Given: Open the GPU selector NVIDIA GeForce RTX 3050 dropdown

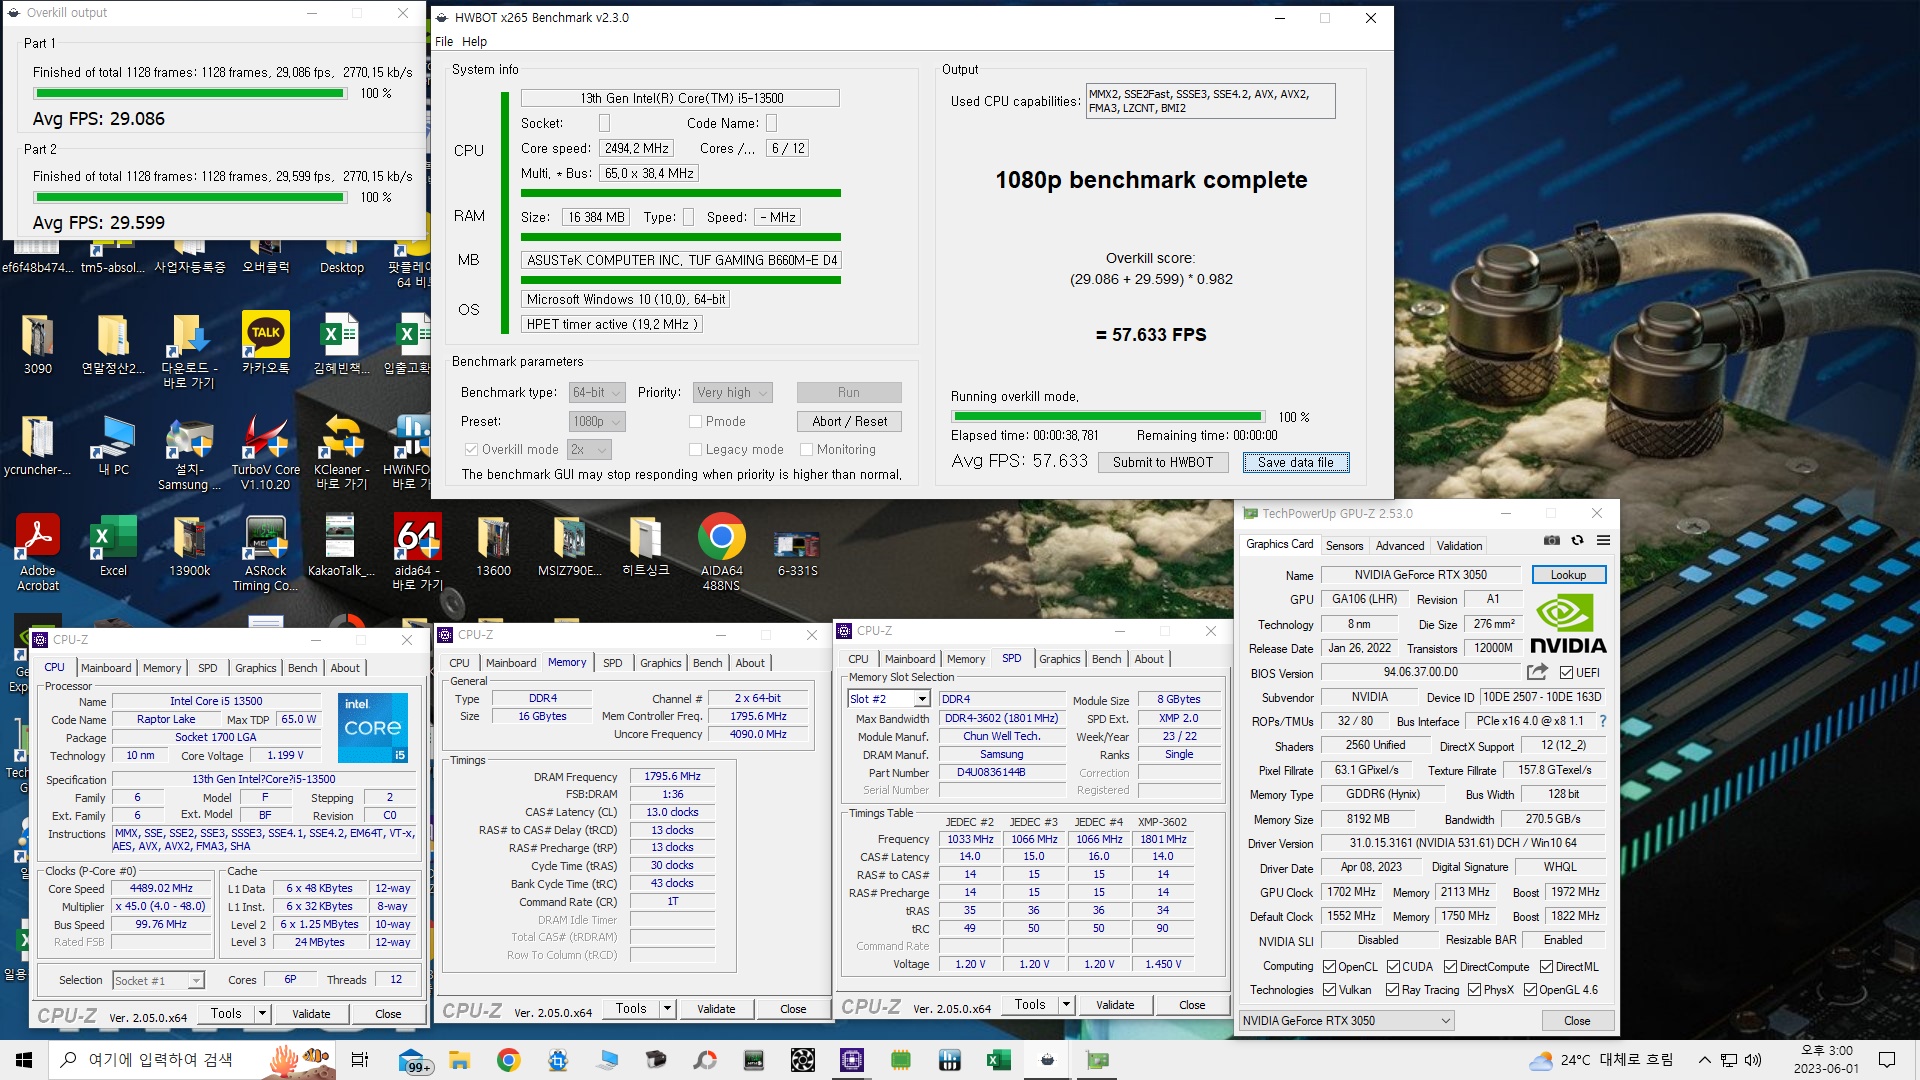Looking at the screenshot, I should pos(1346,1021).
